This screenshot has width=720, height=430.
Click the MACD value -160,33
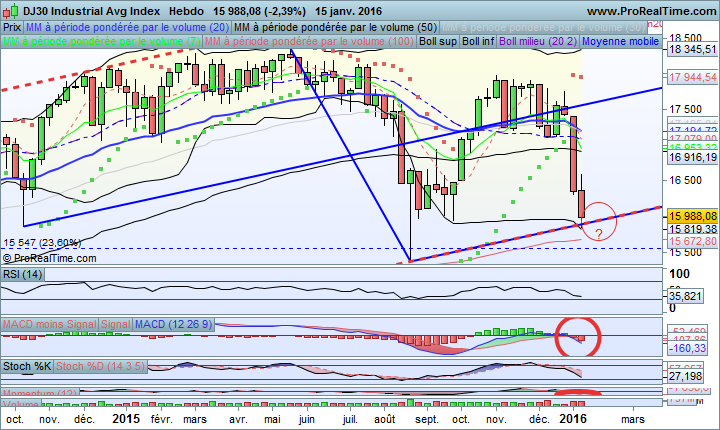[x=686, y=348]
